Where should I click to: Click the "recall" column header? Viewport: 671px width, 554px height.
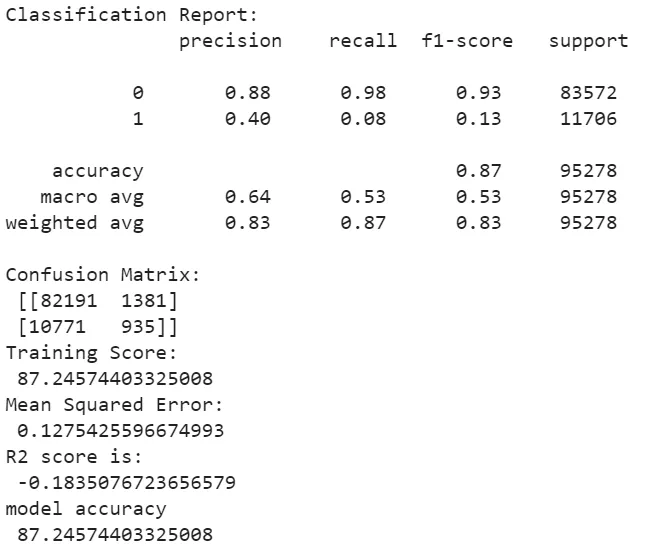tap(363, 41)
